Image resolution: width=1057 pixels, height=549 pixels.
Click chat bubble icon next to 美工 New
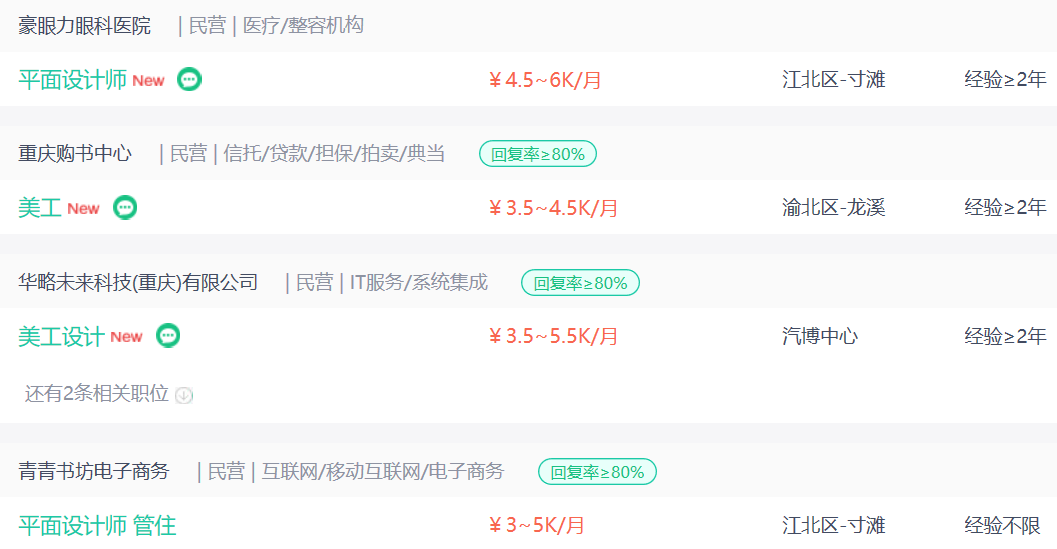coord(125,208)
